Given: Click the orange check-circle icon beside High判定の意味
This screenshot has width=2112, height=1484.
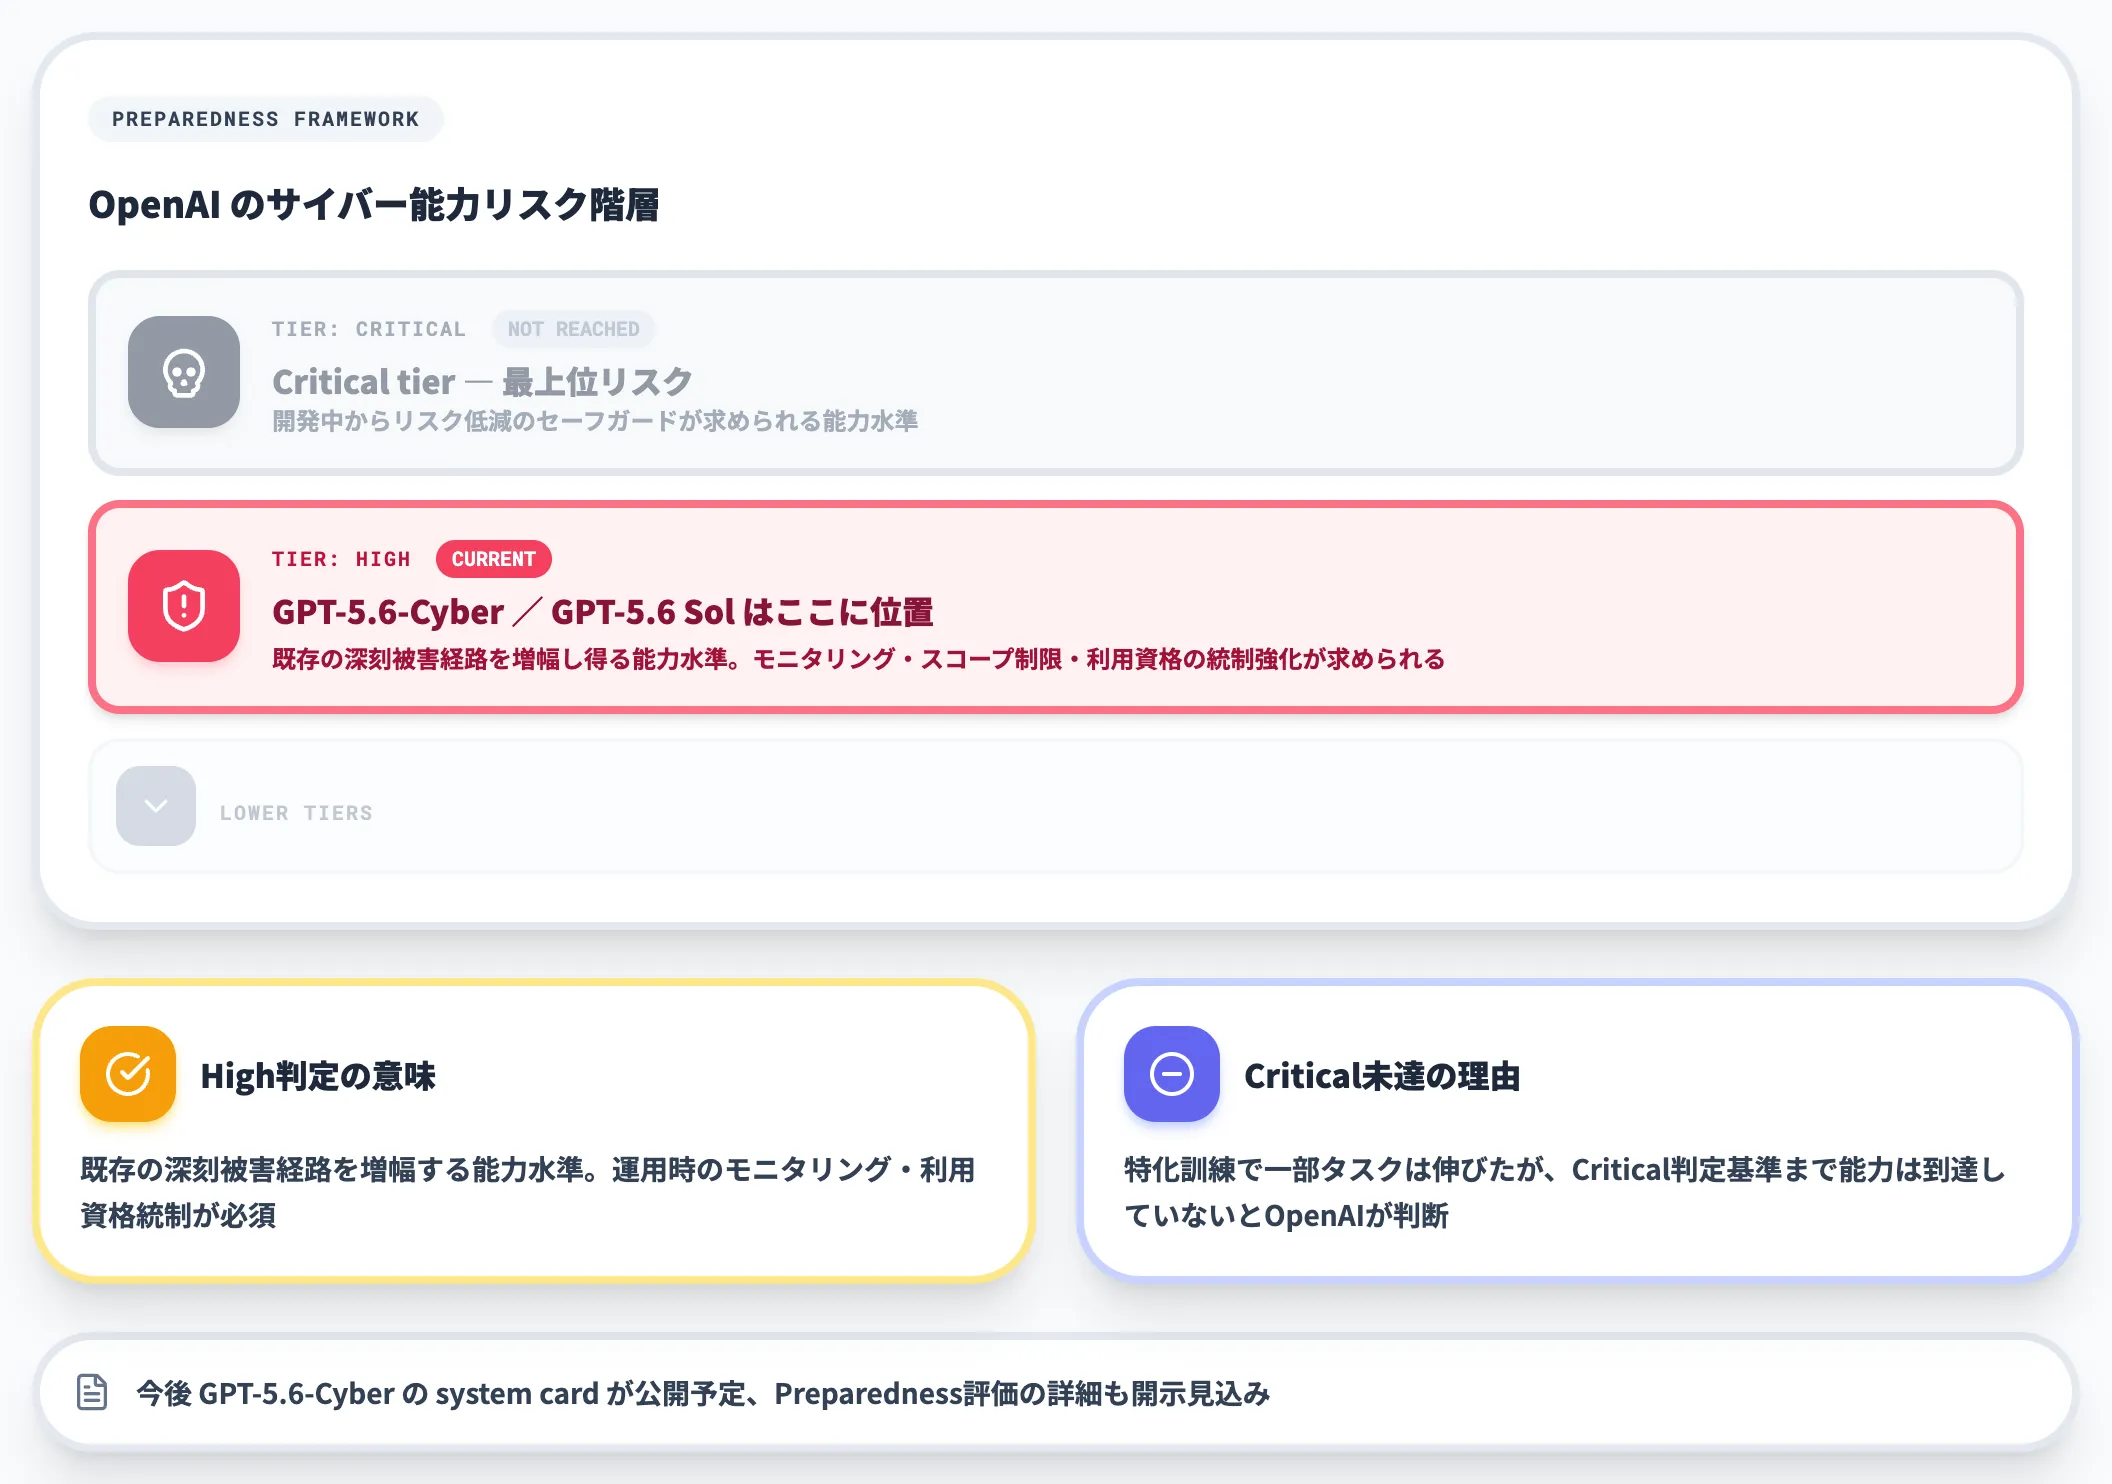Looking at the screenshot, I should click(x=128, y=1074).
